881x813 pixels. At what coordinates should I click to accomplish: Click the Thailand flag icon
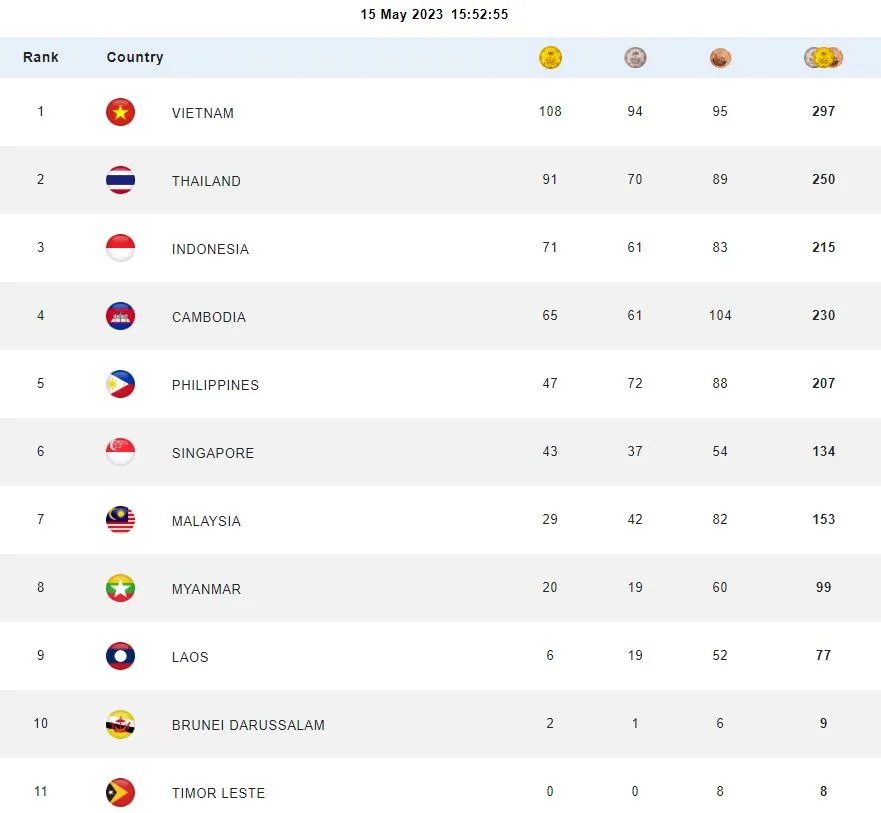[x=121, y=180]
